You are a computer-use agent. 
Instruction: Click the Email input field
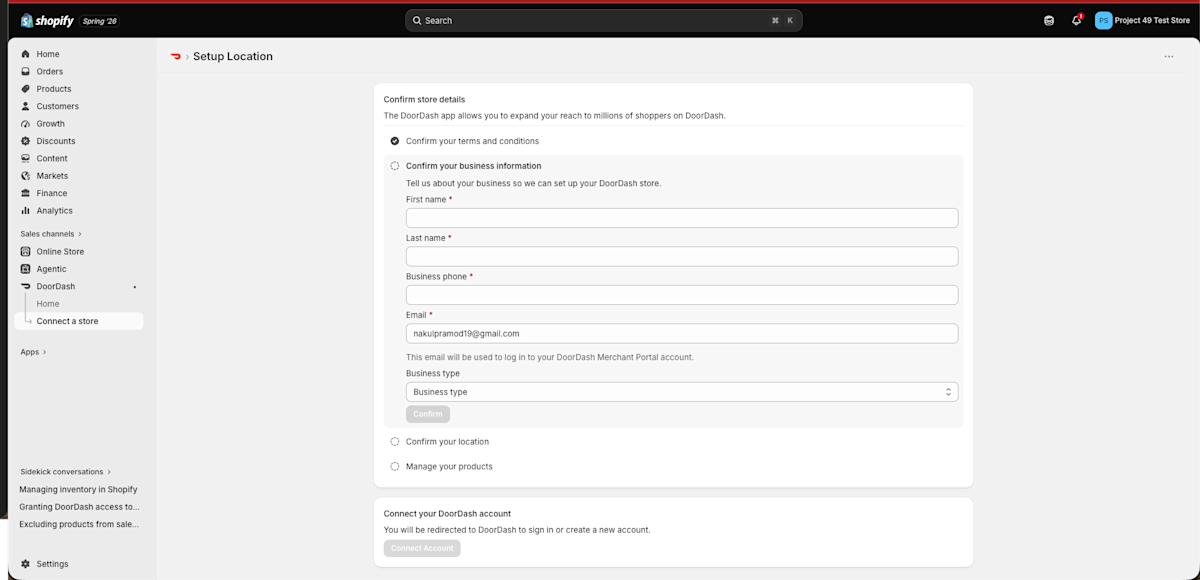click(682, 333)
